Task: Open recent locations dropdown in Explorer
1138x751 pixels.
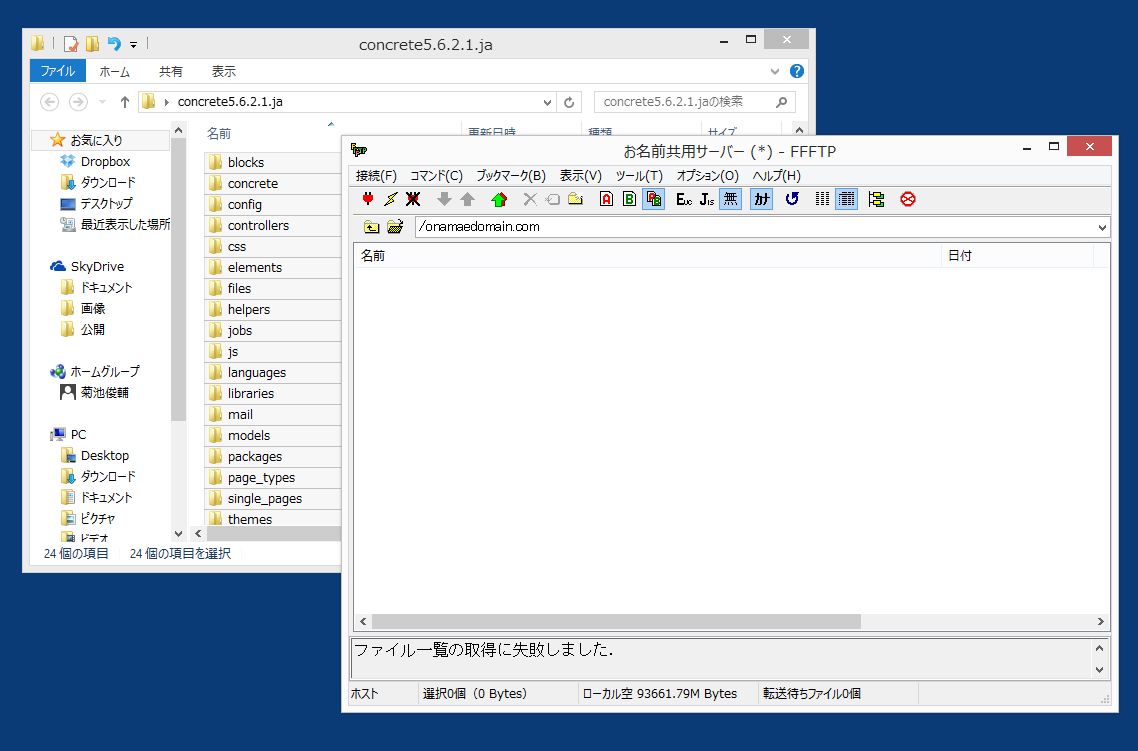Action: pos(102,102)
